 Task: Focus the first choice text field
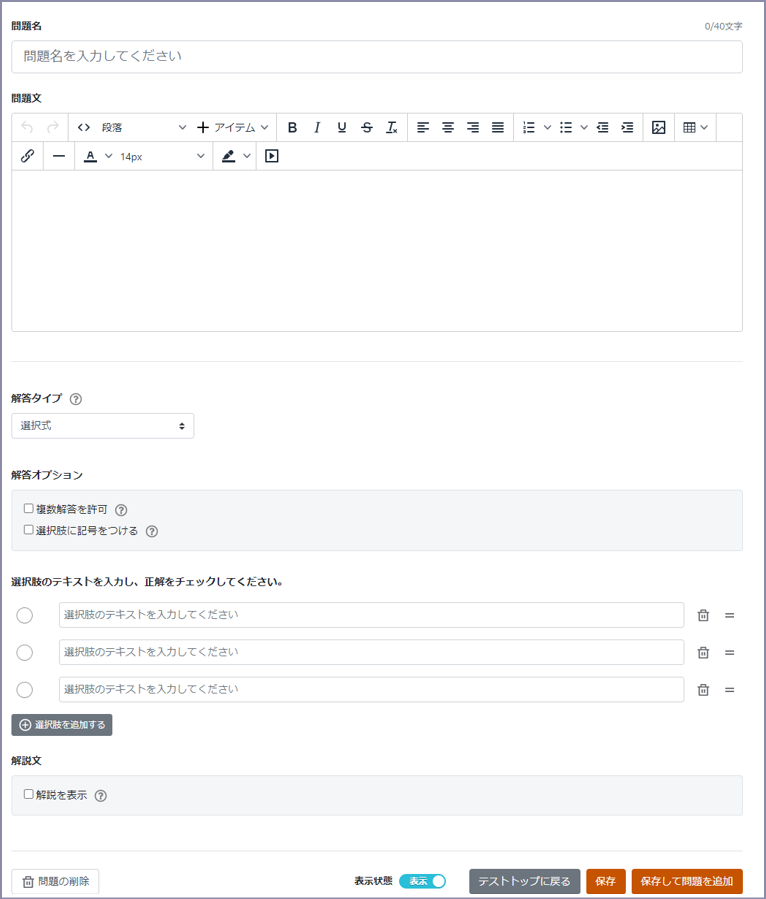point(372,615)
